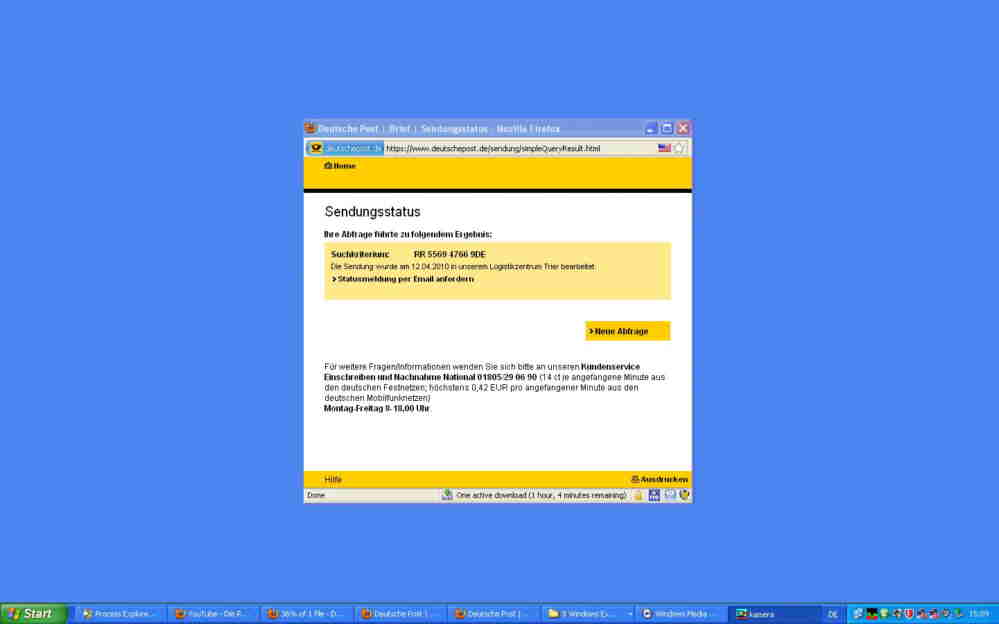The height and width of the screenshot is (624, 999).
Task: Click the download arrow icon in status bar
Action: (x=447, y=495)
